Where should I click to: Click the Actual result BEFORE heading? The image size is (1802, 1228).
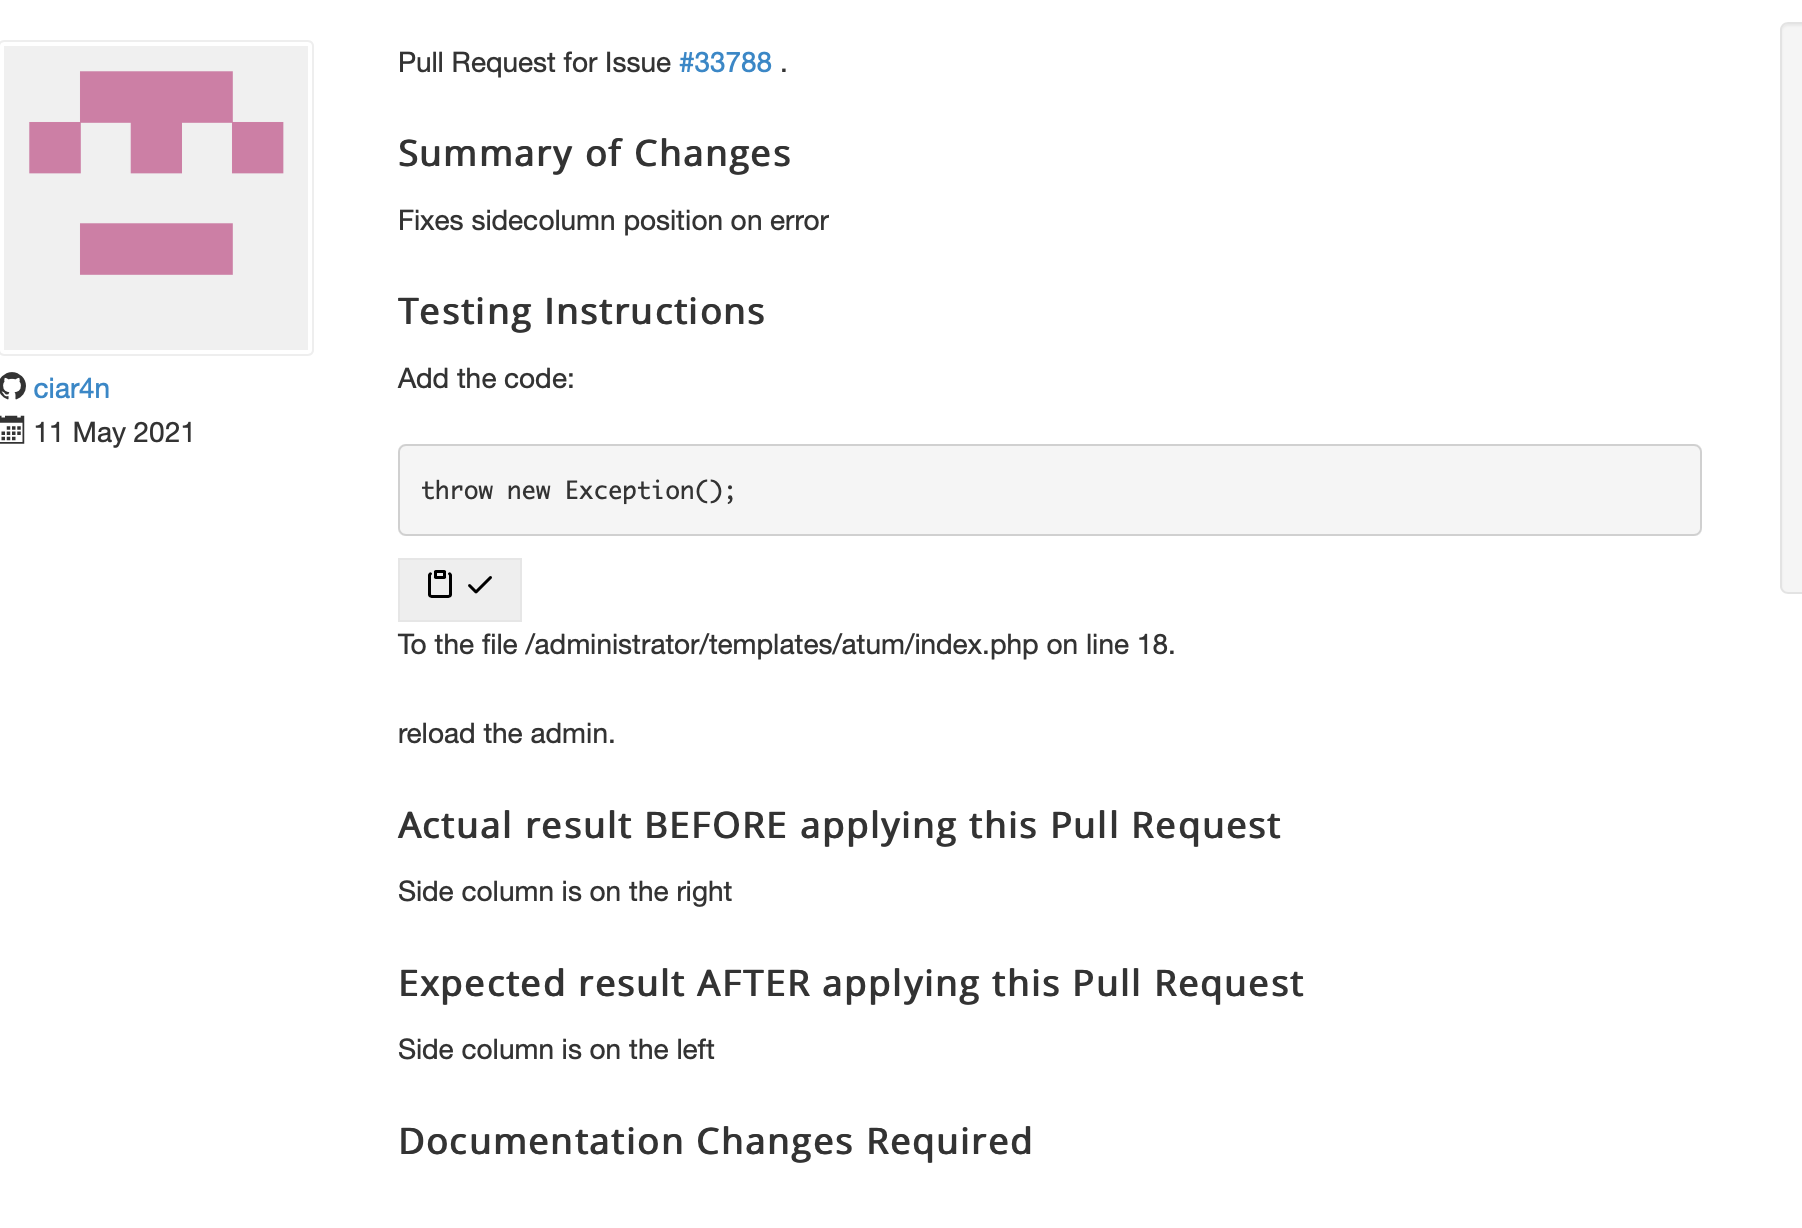tap(839, 824)
